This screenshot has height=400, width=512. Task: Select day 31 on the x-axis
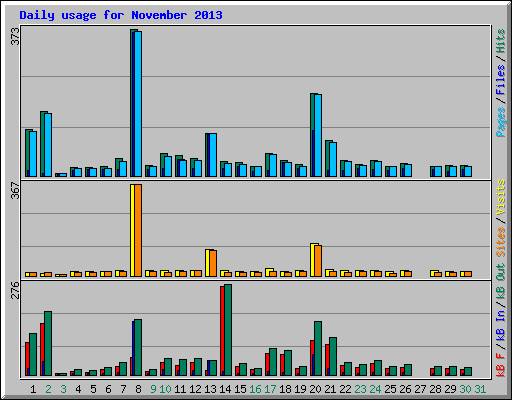[480, 389]
